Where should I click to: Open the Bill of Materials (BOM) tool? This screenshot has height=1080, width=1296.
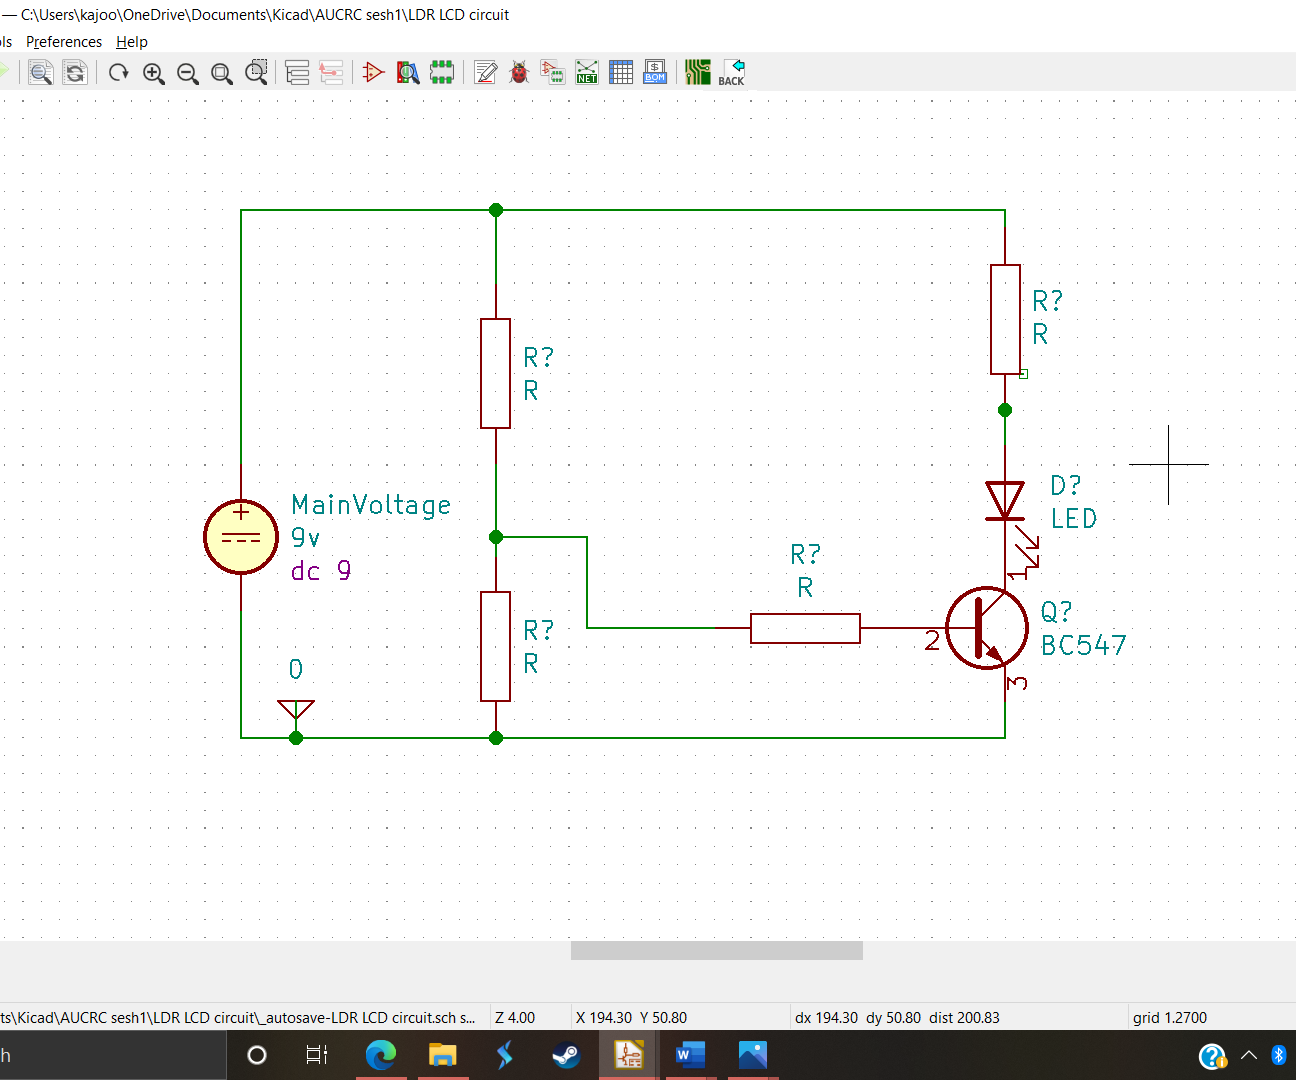pyautogui.click(x=654, y=72)
